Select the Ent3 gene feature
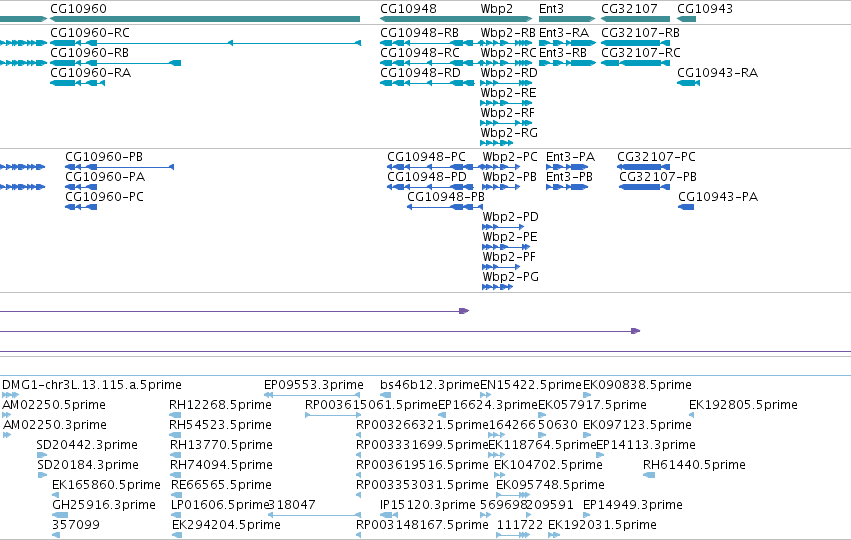Screen dimensions: 851x540 [567, 19]
